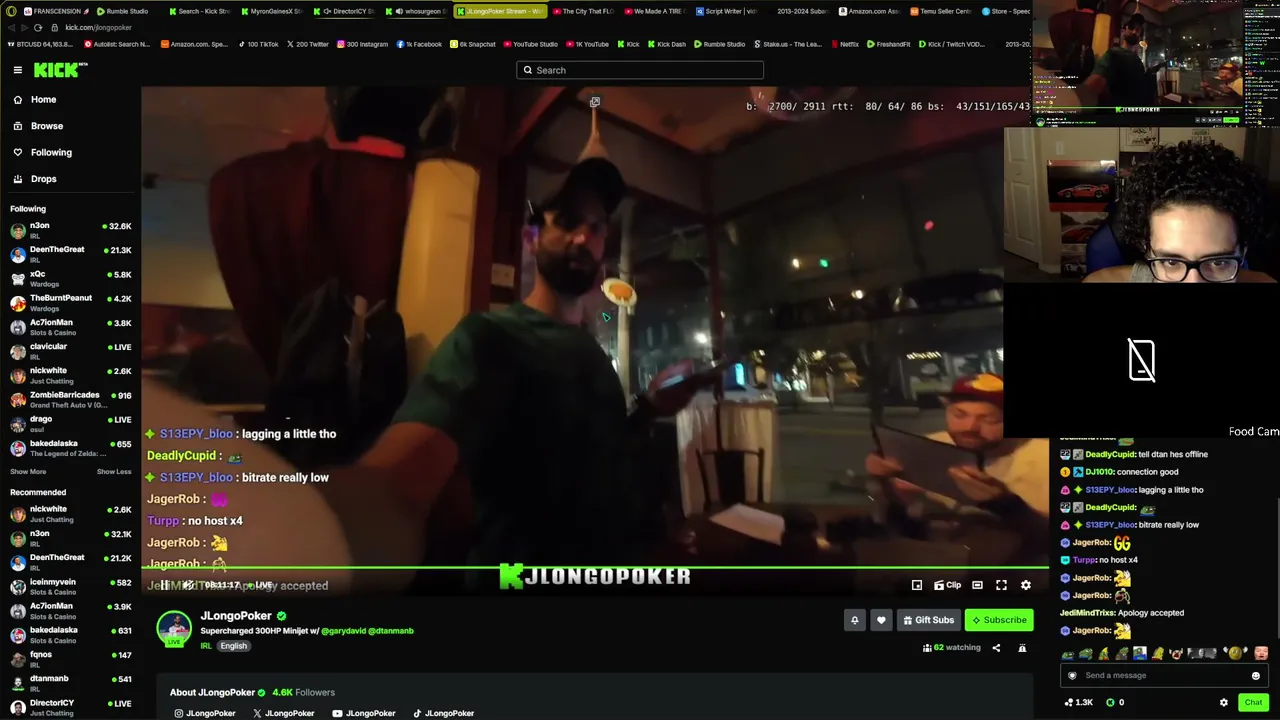Open the @dtanmanb mention link
Image resolution: width=1280 pixels, height=720 pixels.
tap(391, 631)
